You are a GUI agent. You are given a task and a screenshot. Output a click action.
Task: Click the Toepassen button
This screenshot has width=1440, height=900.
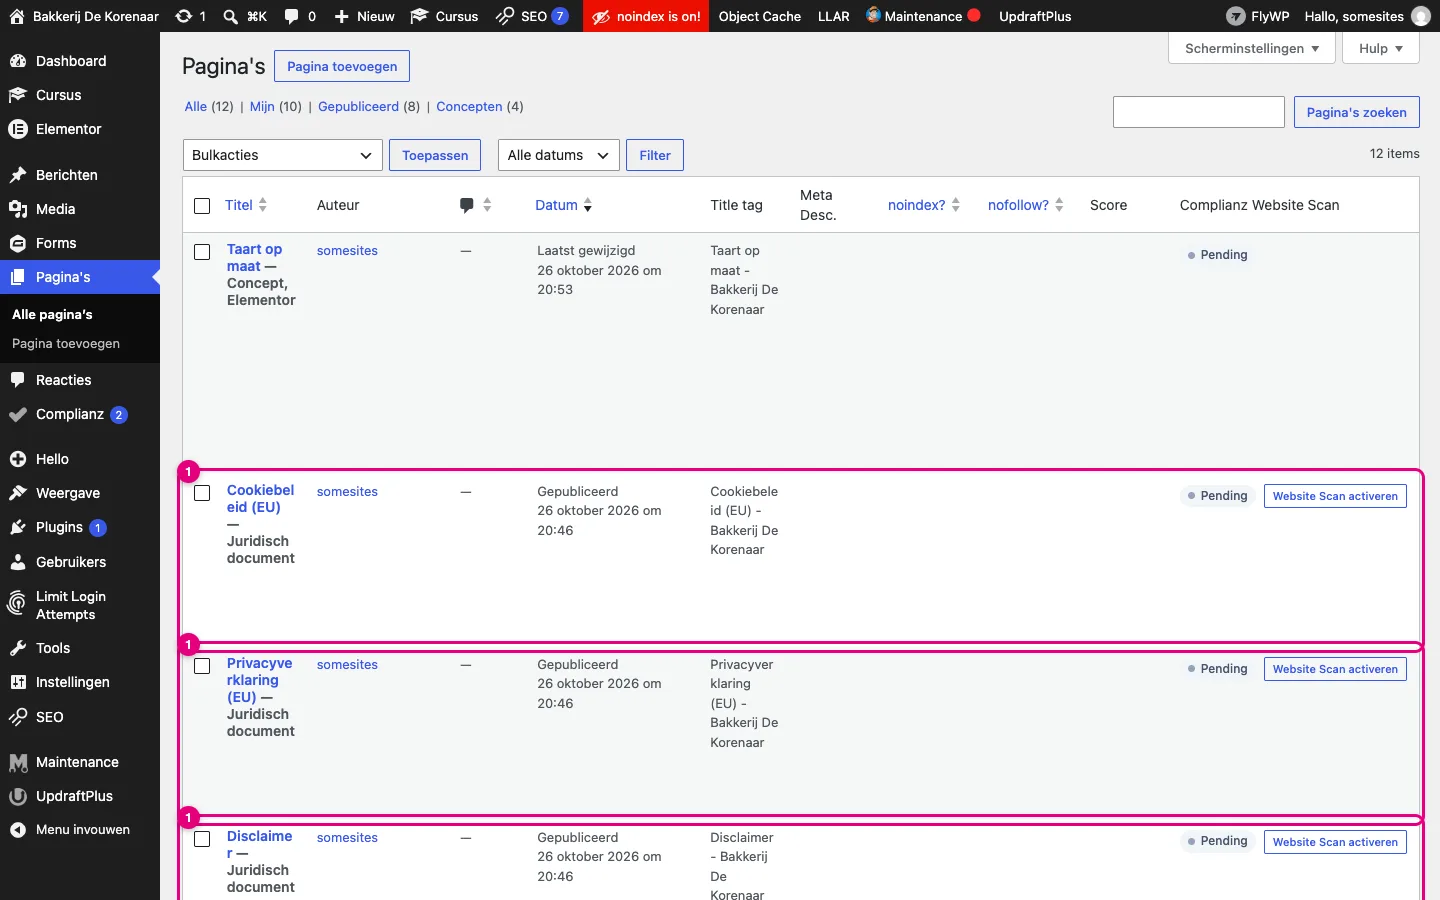point(435,155)
